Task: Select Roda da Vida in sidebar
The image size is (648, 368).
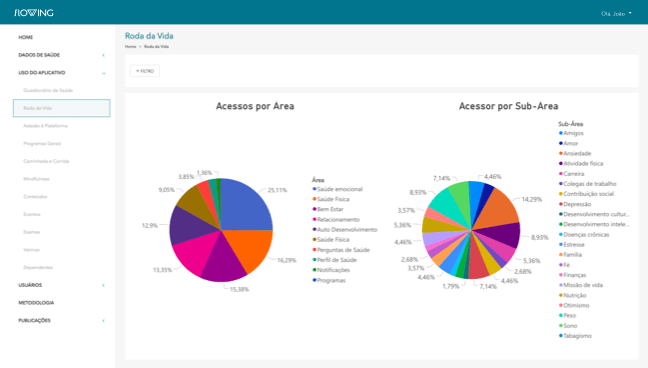Action: (x=62, y=108)
